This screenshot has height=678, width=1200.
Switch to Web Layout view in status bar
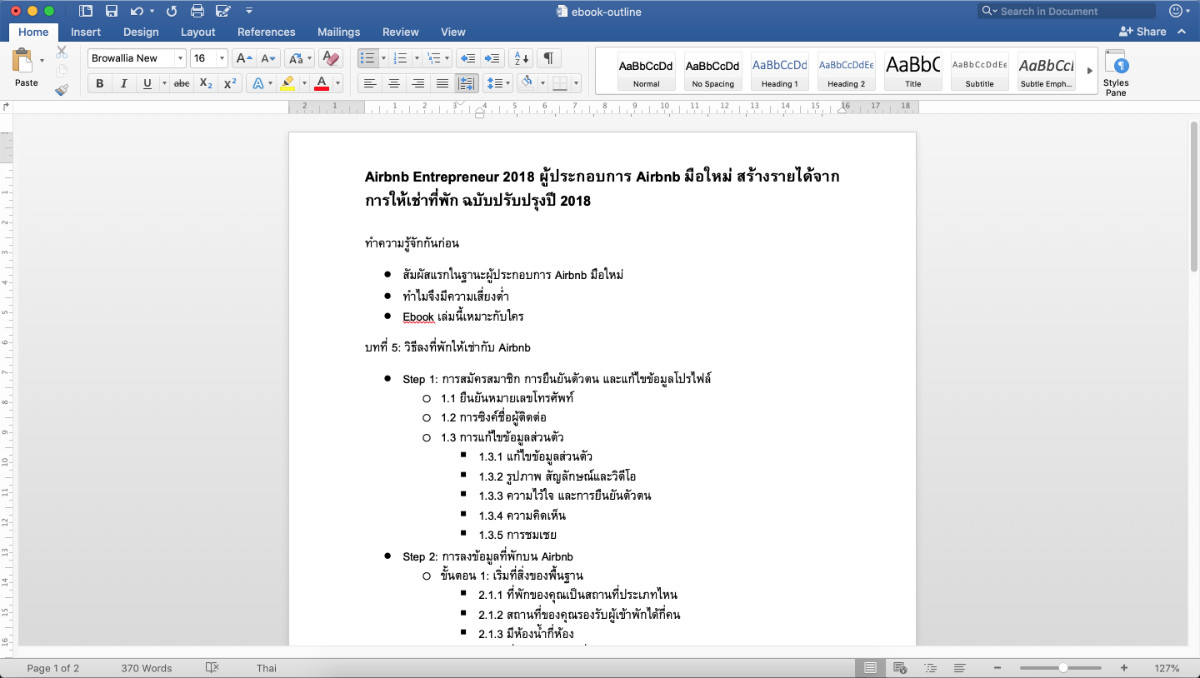900,668
